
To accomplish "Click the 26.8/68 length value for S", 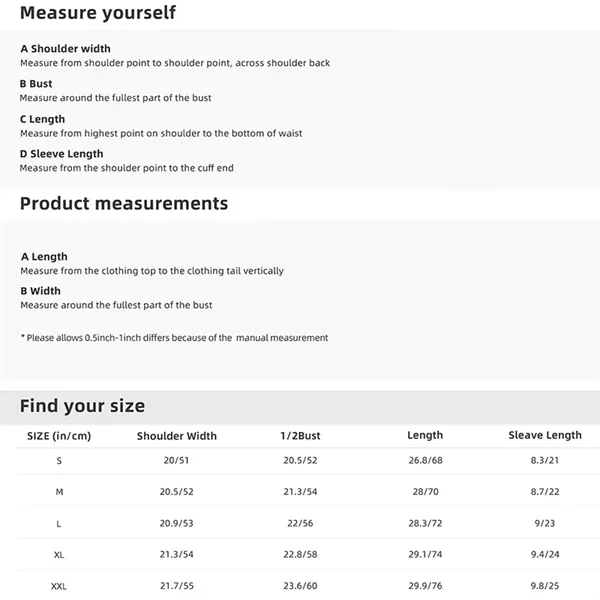I will pyautogui.click(x=425, y=460).
